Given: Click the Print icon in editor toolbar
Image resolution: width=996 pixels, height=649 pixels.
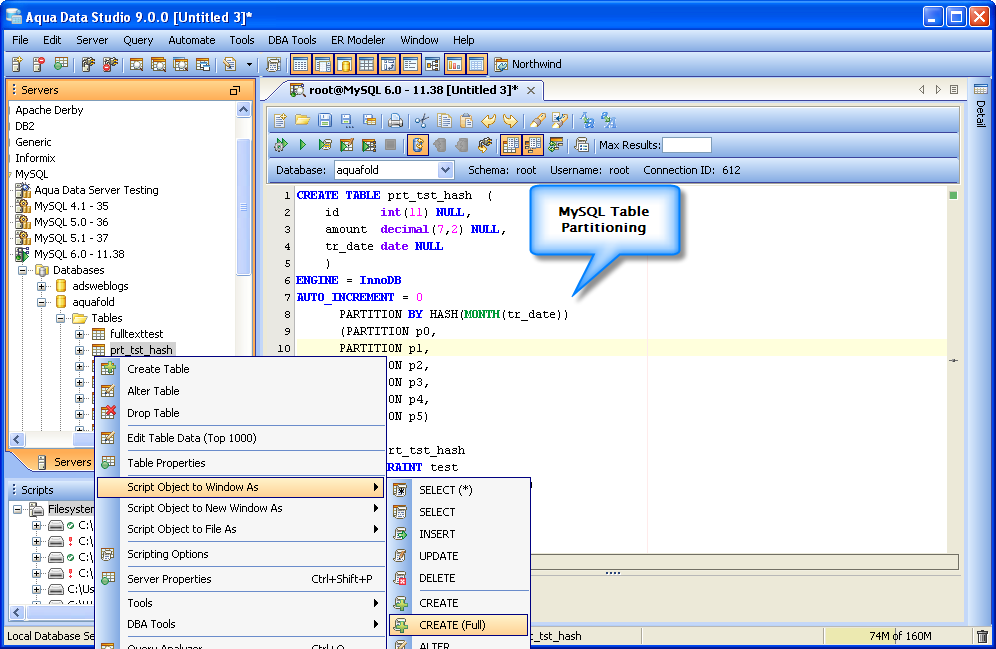Looking at the screenshot, I should tap(395, 120).
